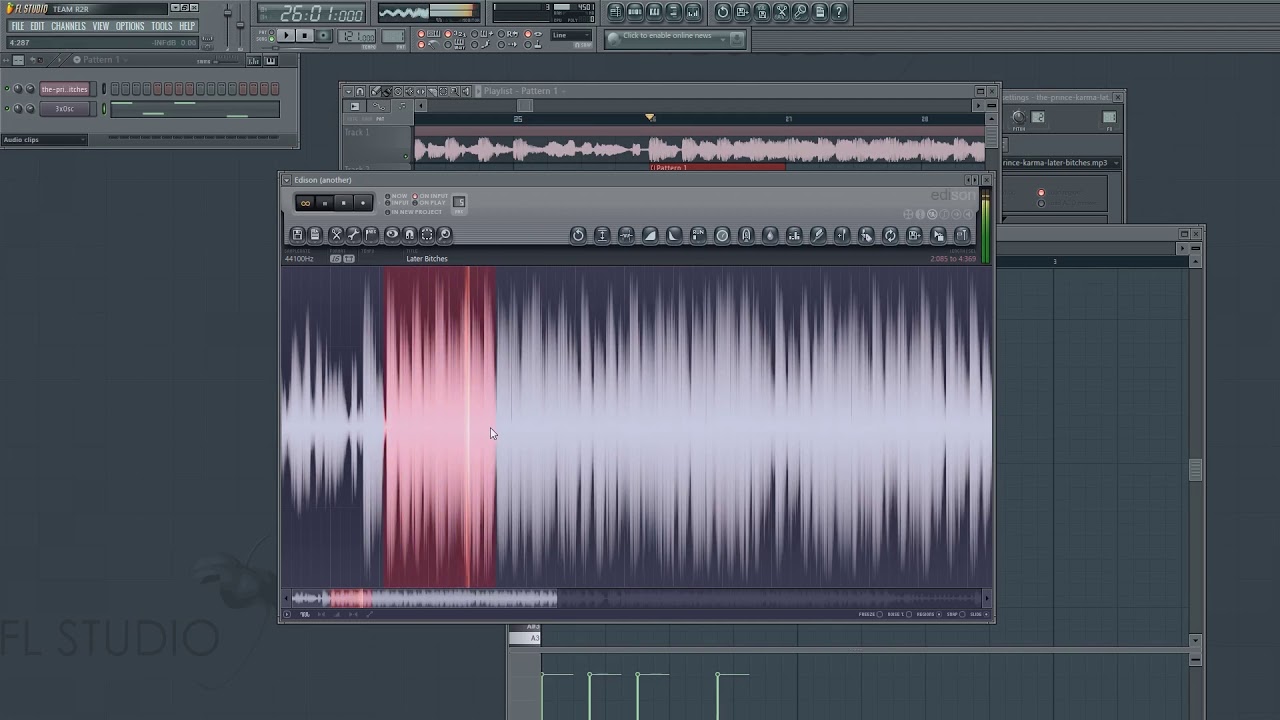Open the mixer from the main toolbar
The width and height of the screenshot is (1280, 720).
693,12
